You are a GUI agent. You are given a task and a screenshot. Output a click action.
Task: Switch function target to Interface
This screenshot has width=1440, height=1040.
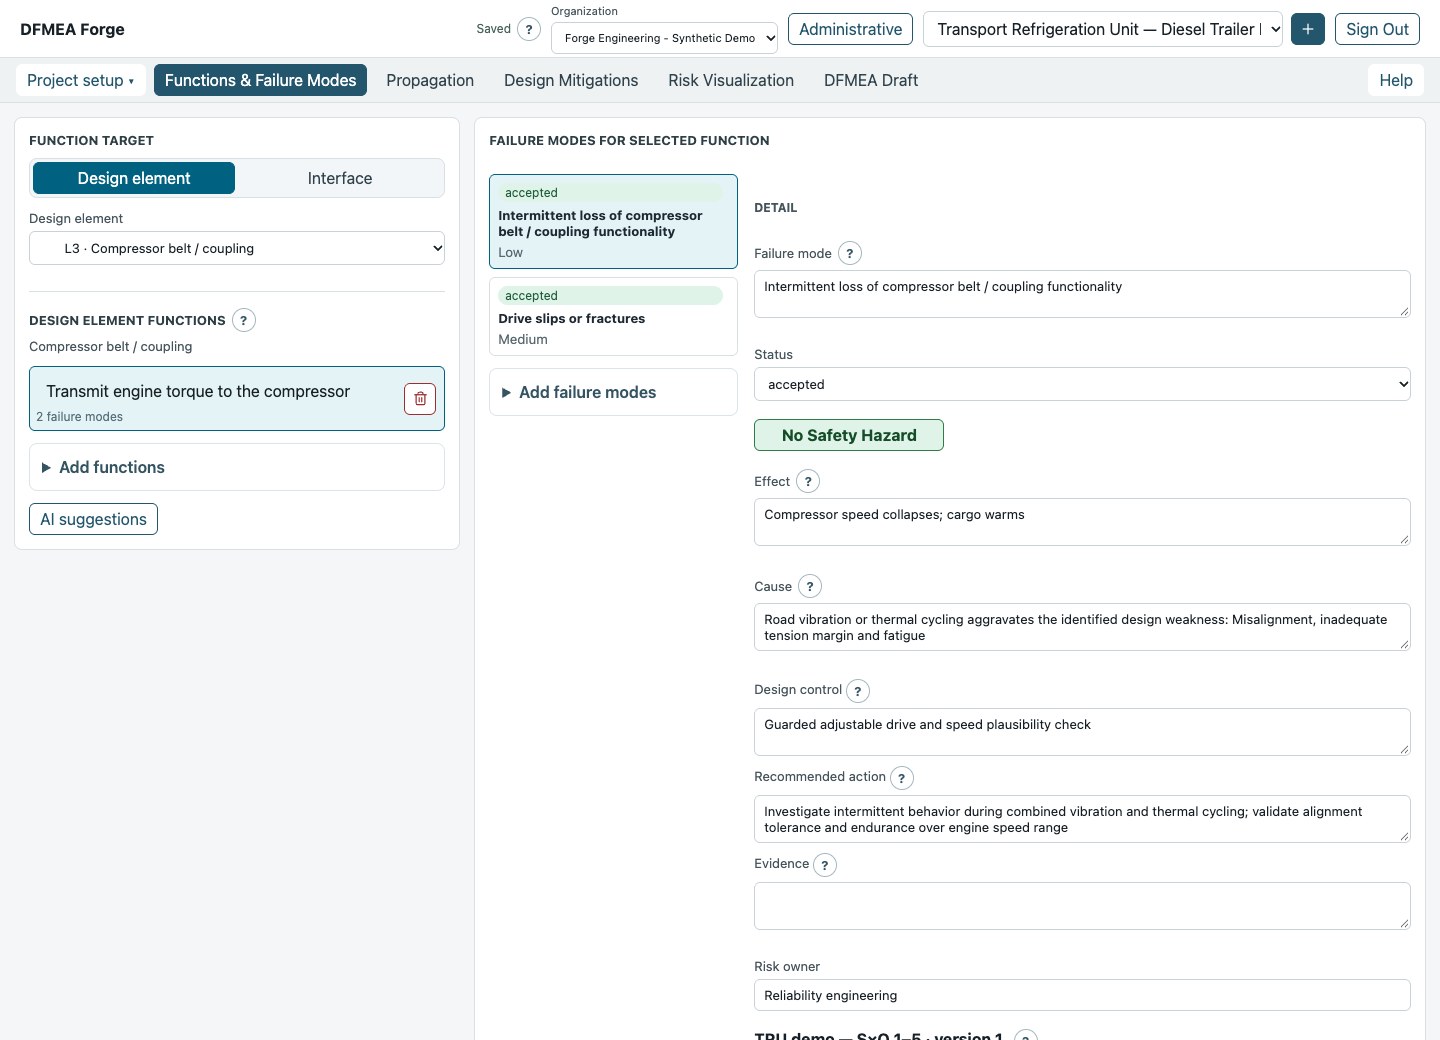coord(340,178)
